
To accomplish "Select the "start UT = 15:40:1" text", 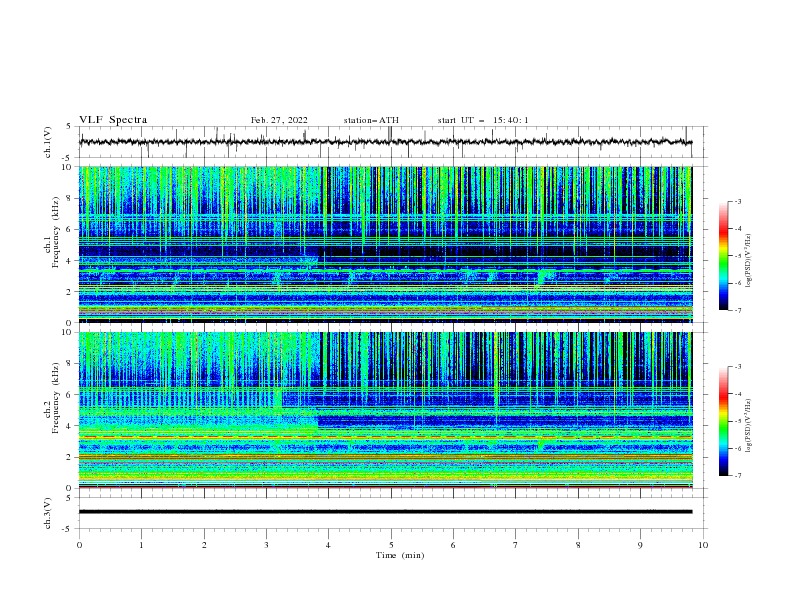I will pyautogui.click(x=483, y=120).
